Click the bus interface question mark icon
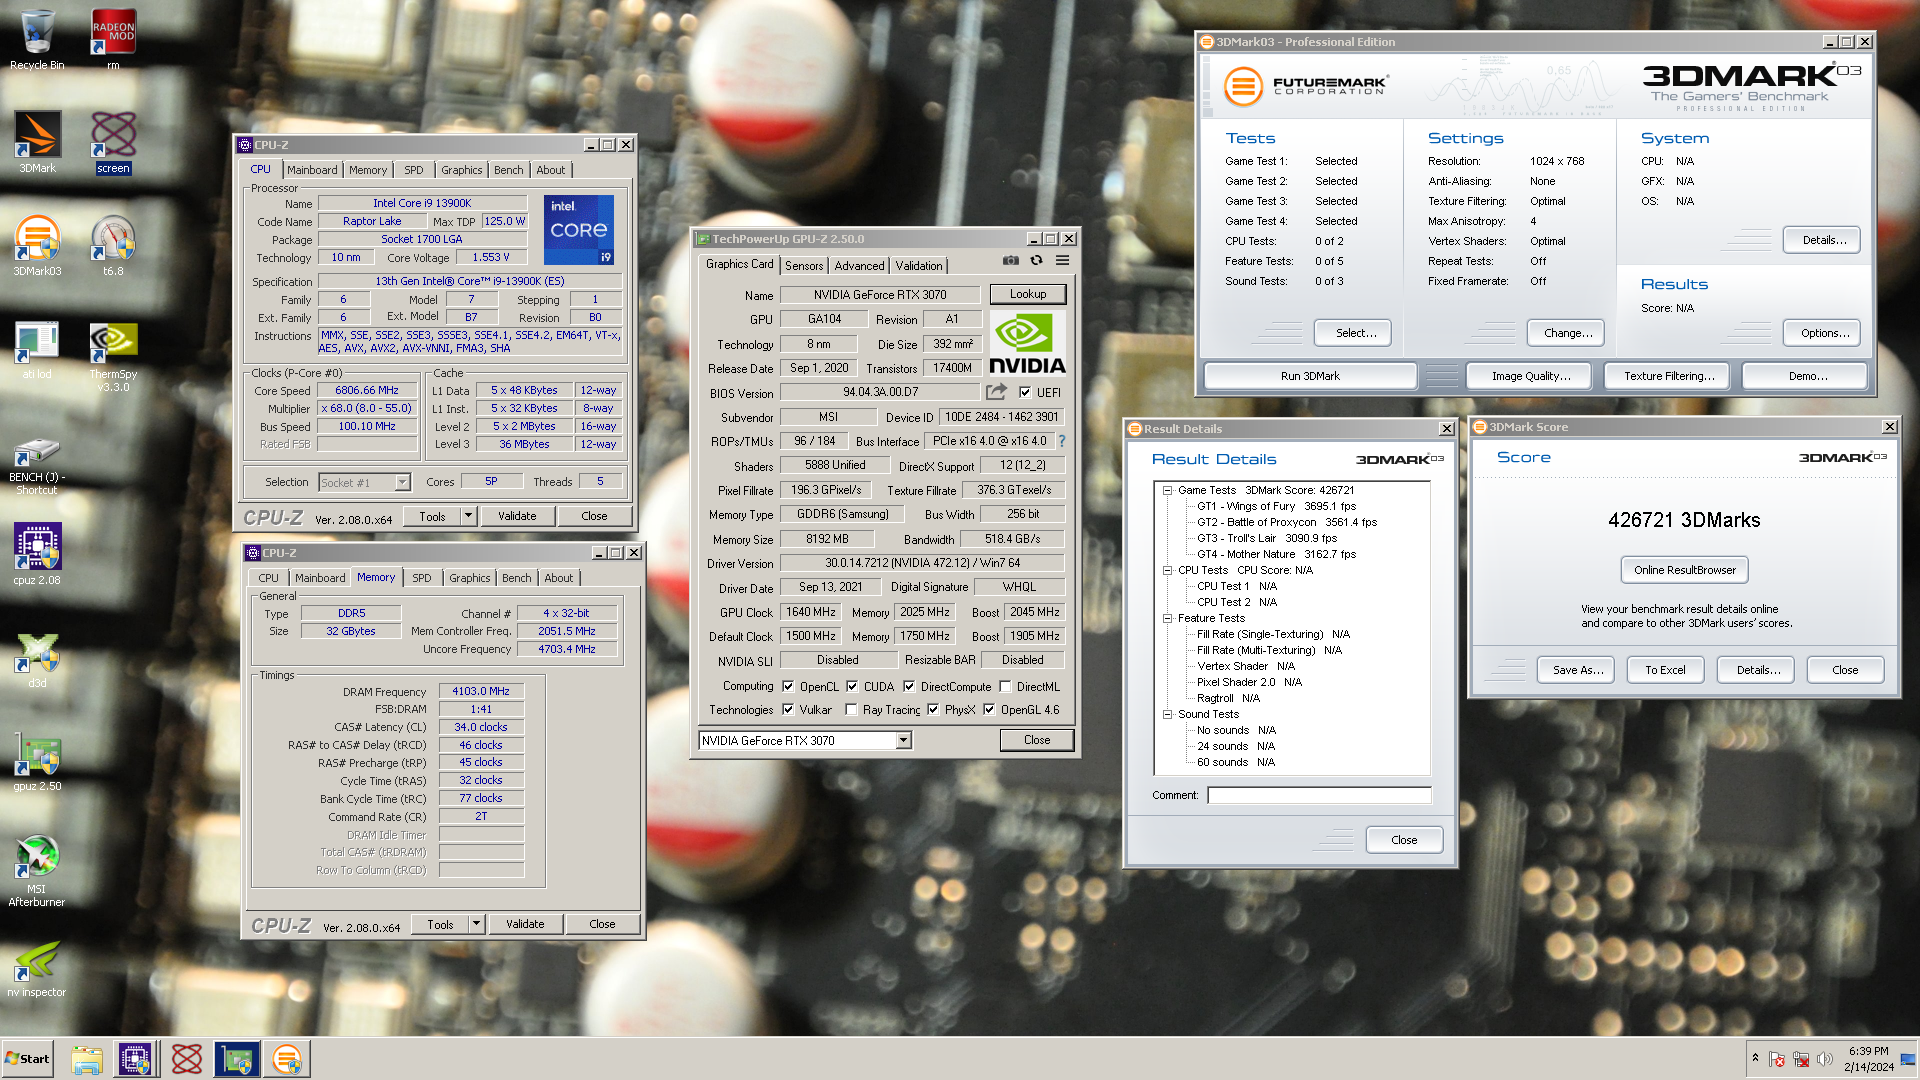The height and width of the screenshot is (1080, 1920). (1062, 441)
